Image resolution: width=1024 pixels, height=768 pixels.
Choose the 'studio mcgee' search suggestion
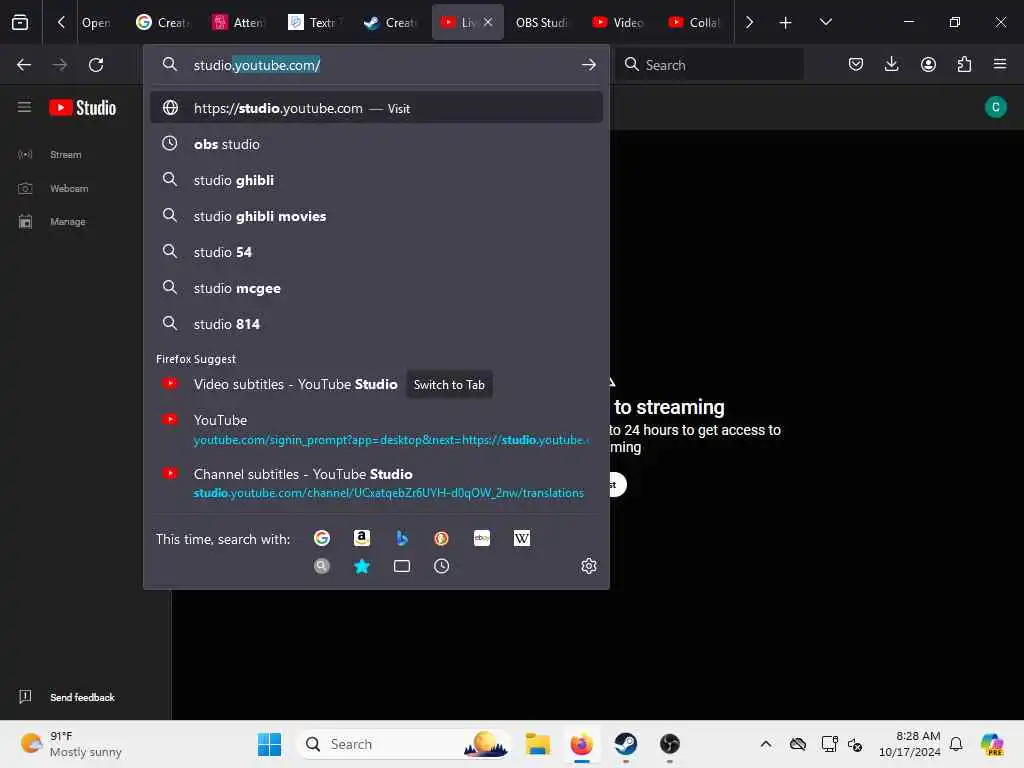coord(376,288)
